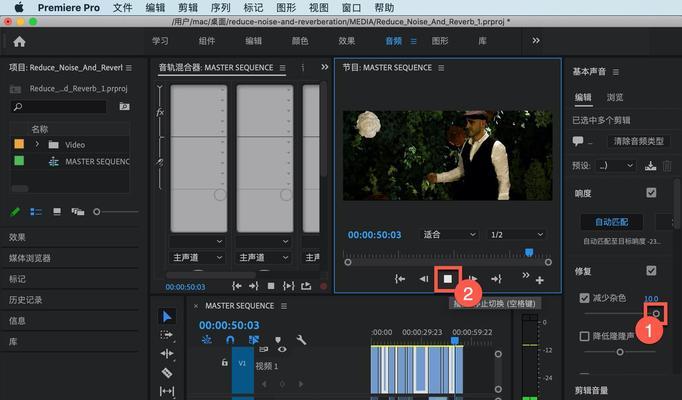
Task: Save the Essential Sound preset
Action: click(650, 166)
